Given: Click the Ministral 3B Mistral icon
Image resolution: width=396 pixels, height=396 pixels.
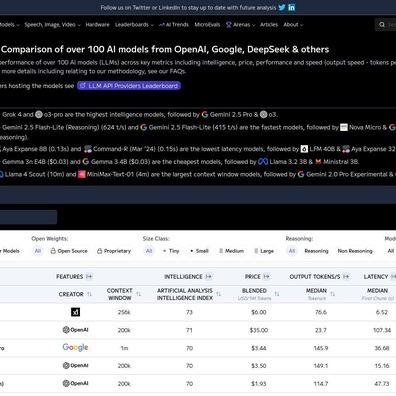Looking at the screenshot, I should (318, 162).
